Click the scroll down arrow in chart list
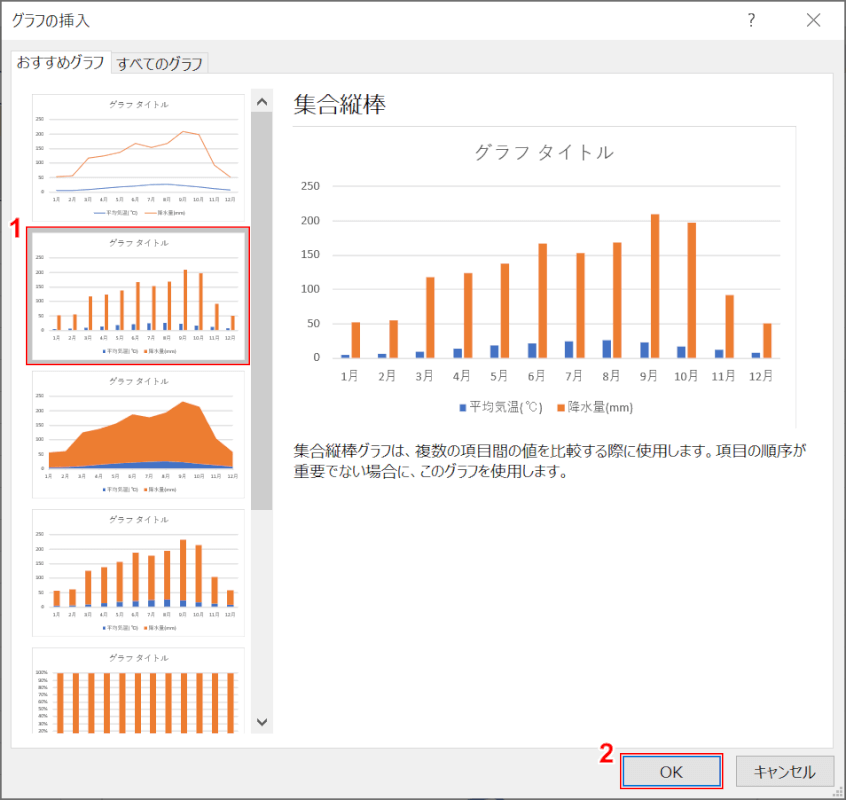Screen dimensions: 846x800 (x=262, y=721)
